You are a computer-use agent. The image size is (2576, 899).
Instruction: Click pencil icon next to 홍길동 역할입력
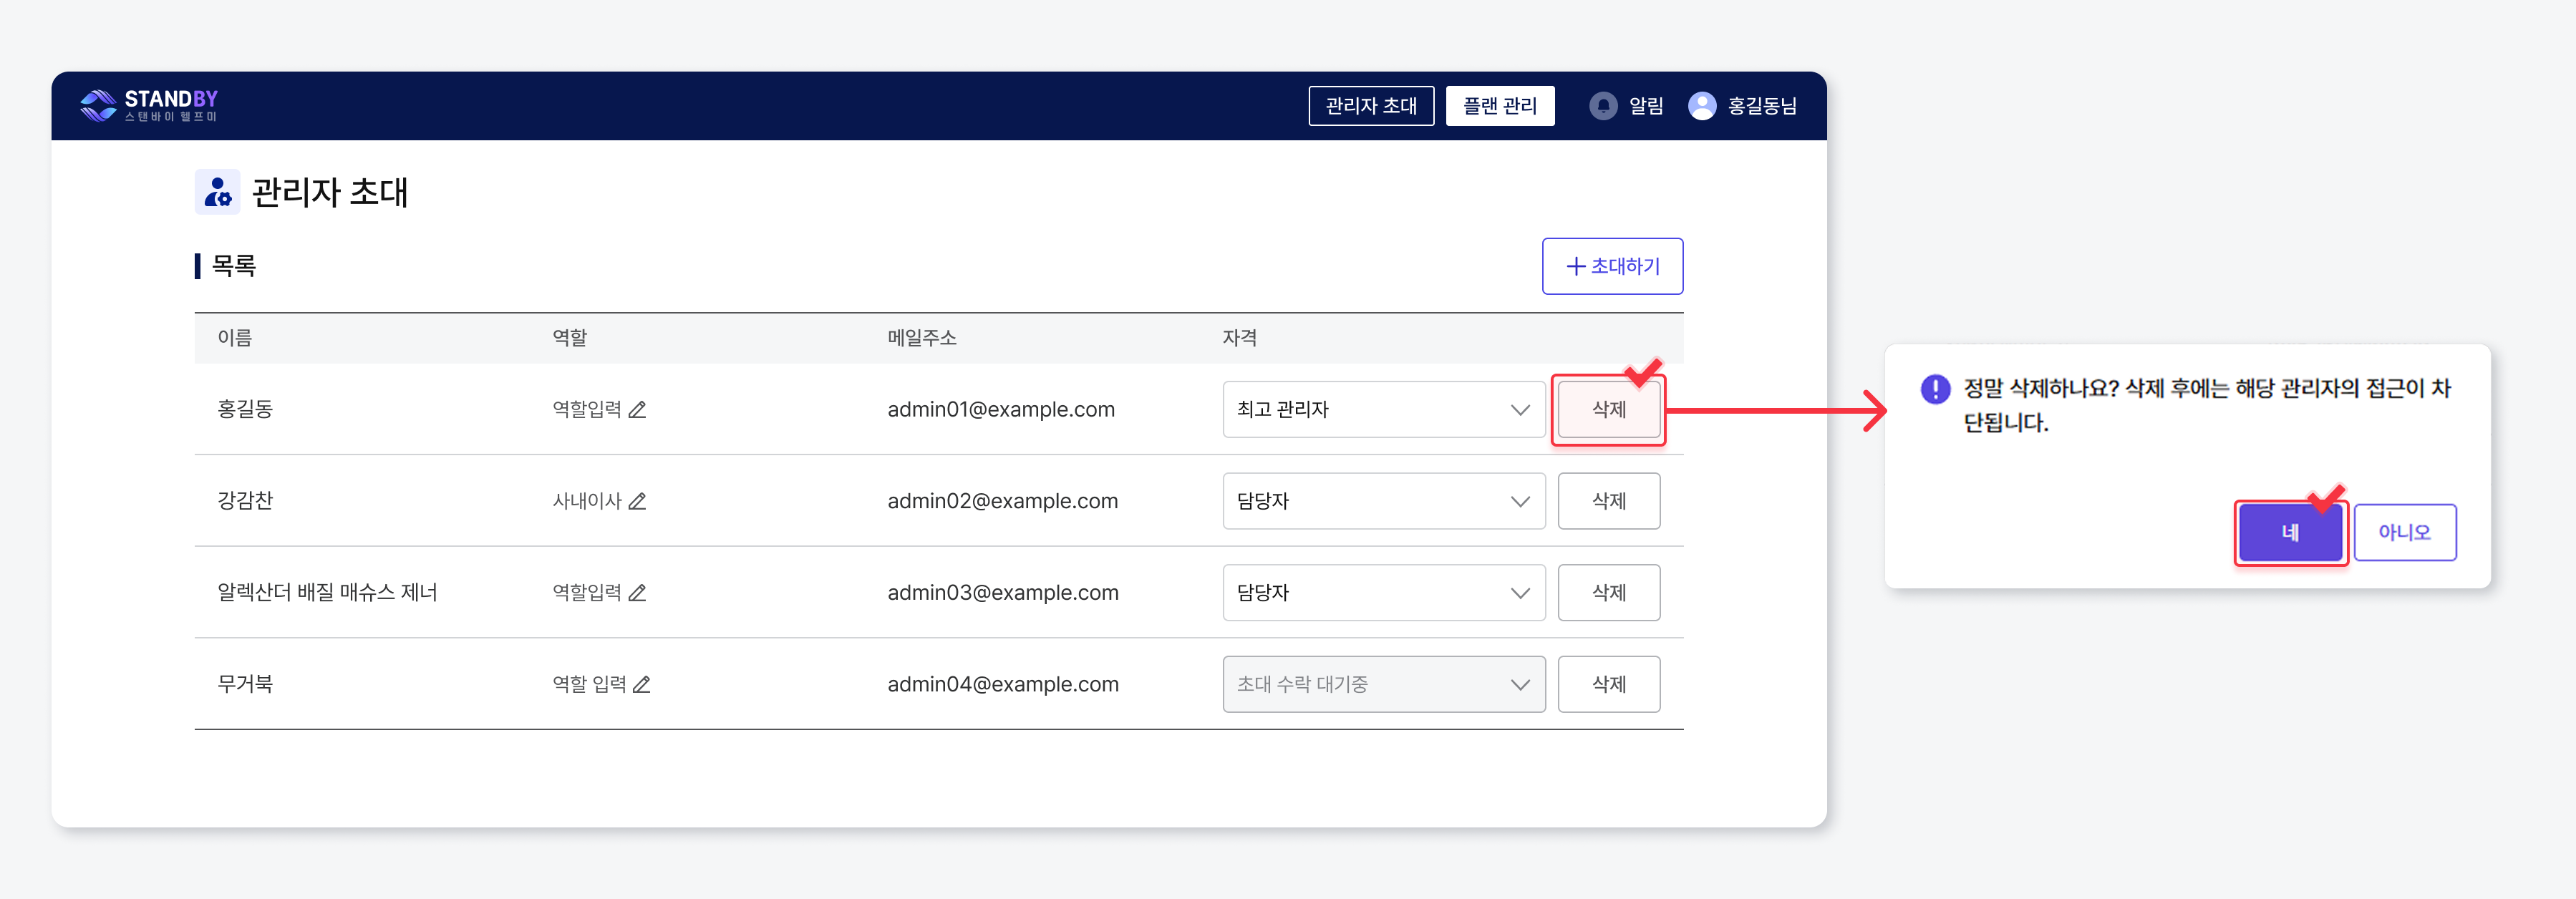(x=638, y=410)
